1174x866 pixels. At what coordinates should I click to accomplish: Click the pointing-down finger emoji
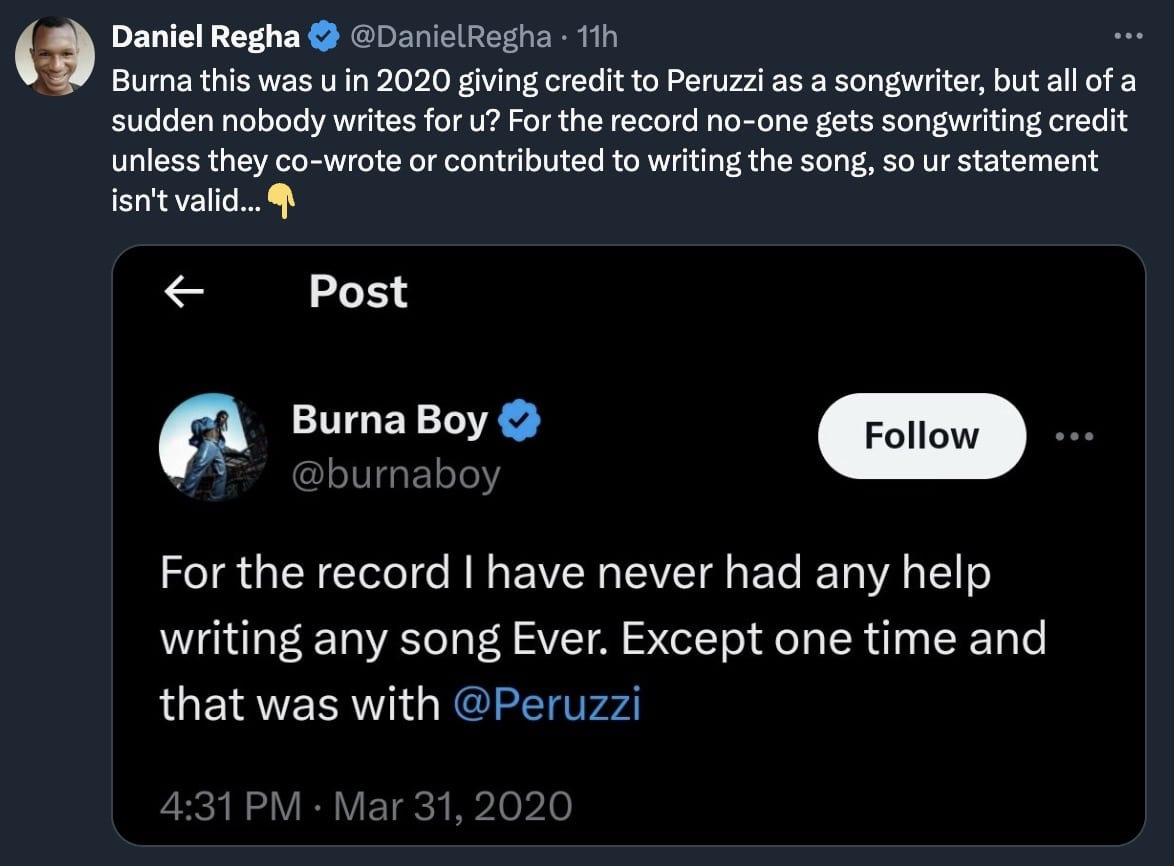[x=283, y=204]
